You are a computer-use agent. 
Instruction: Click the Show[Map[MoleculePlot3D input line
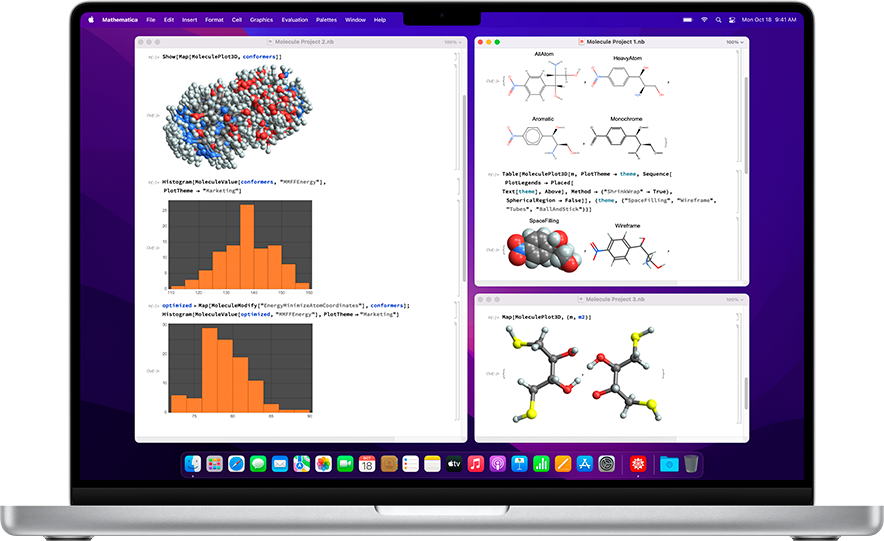(x=222, y=57)
